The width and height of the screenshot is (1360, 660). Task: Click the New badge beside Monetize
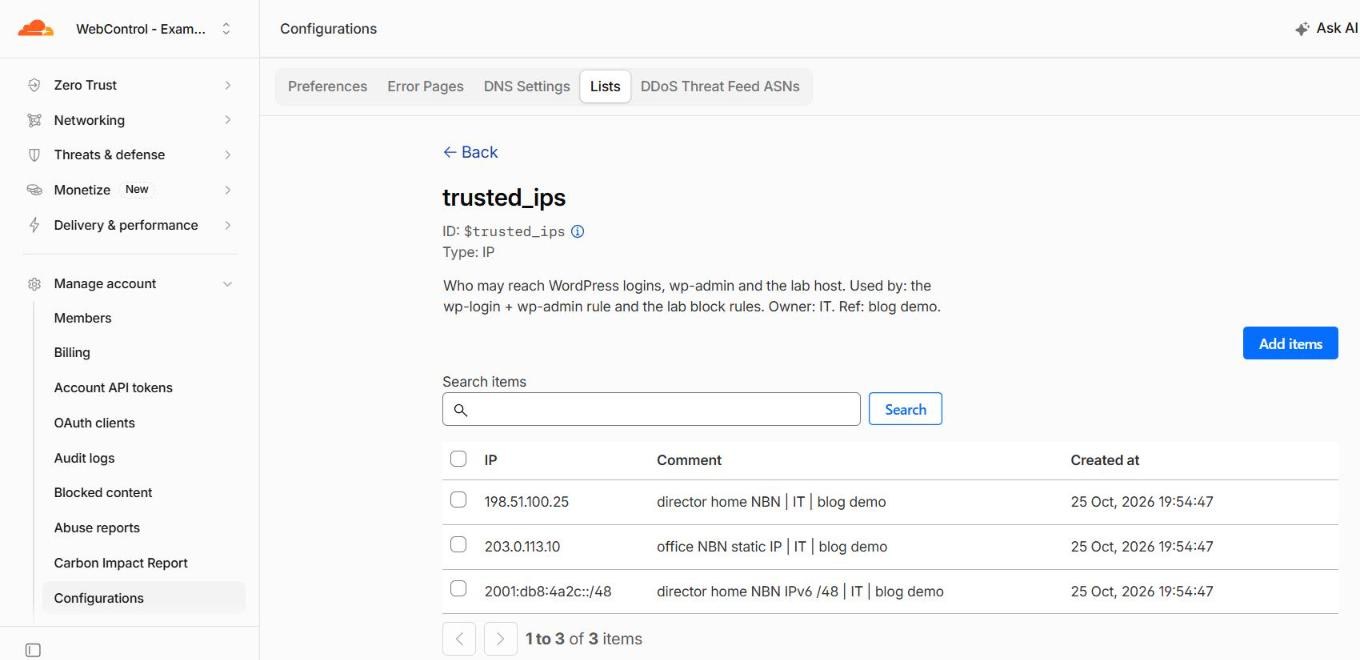click(x=137, y=190)
